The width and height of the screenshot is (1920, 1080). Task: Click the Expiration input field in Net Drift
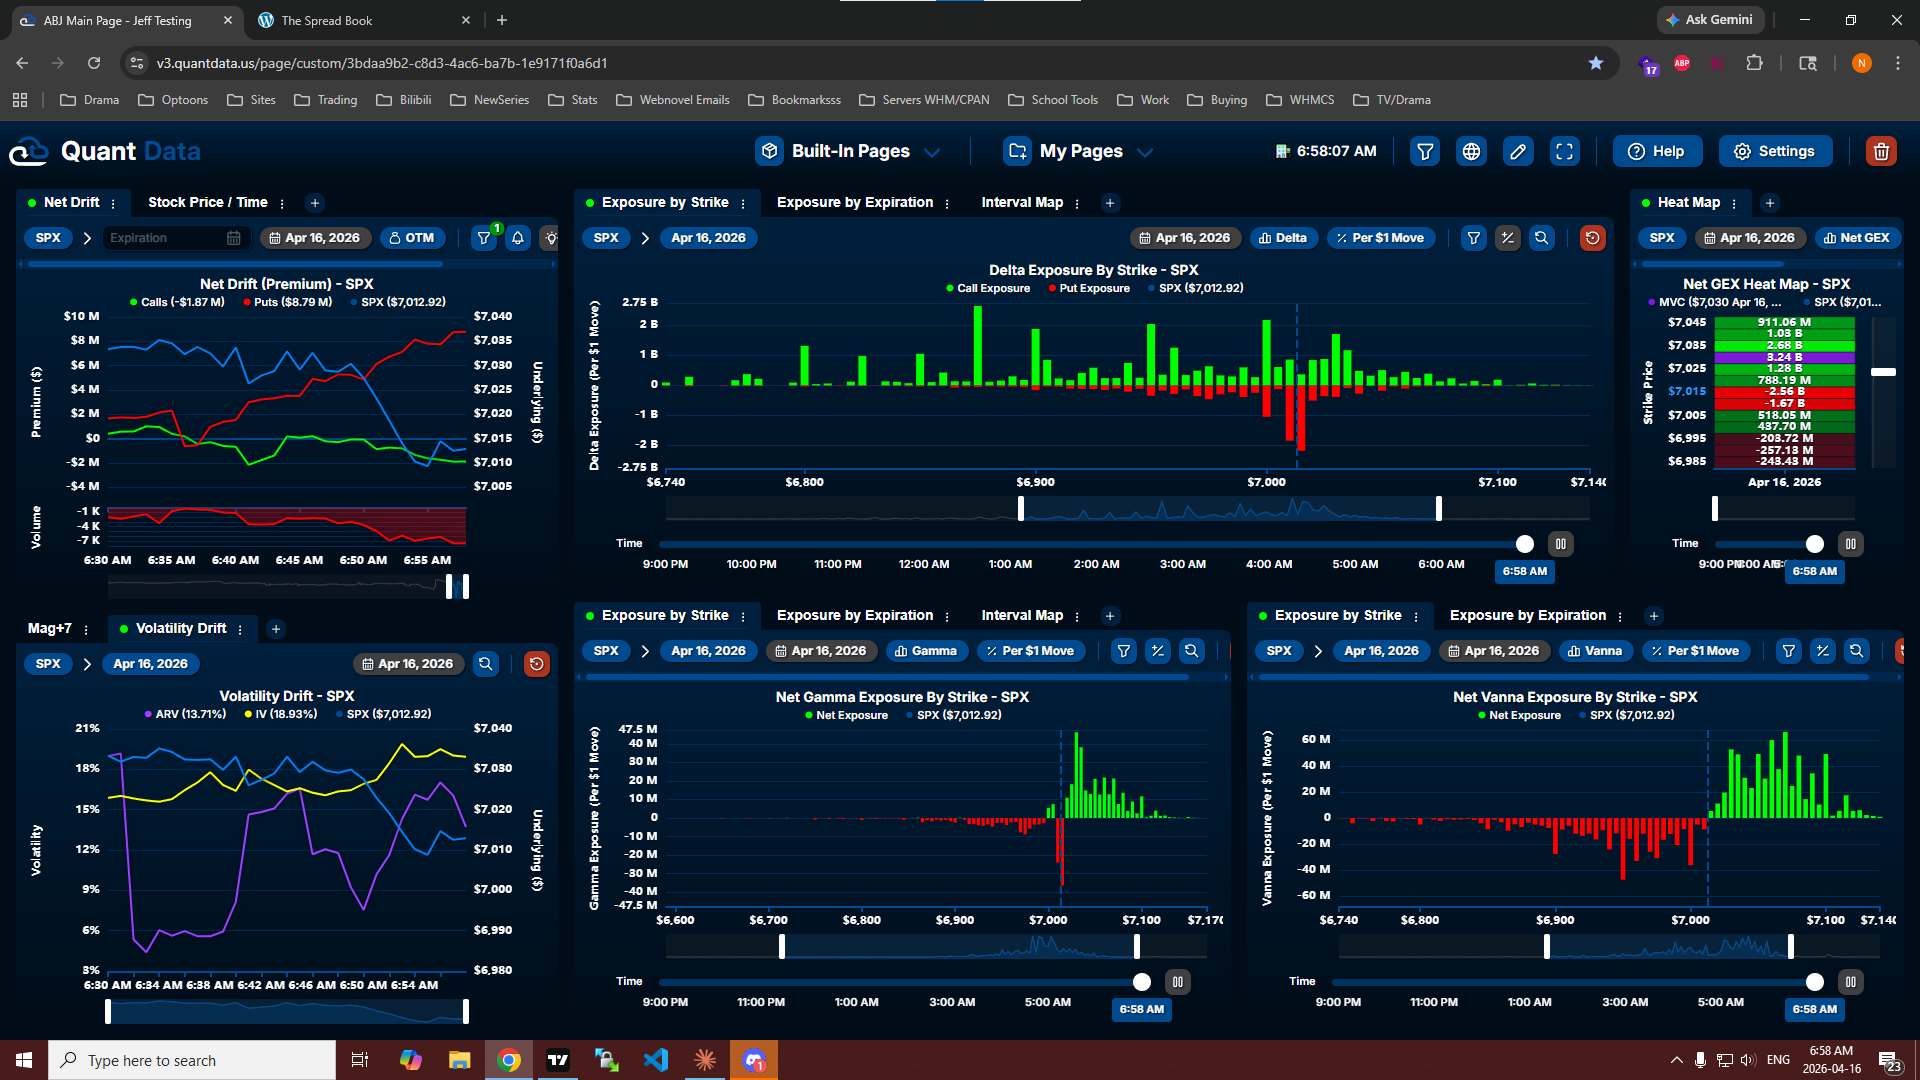coord(165,238)
